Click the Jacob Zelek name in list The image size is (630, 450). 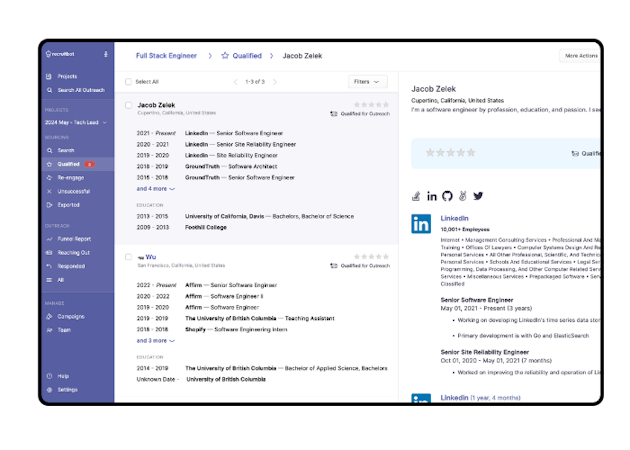pos(156,105)
